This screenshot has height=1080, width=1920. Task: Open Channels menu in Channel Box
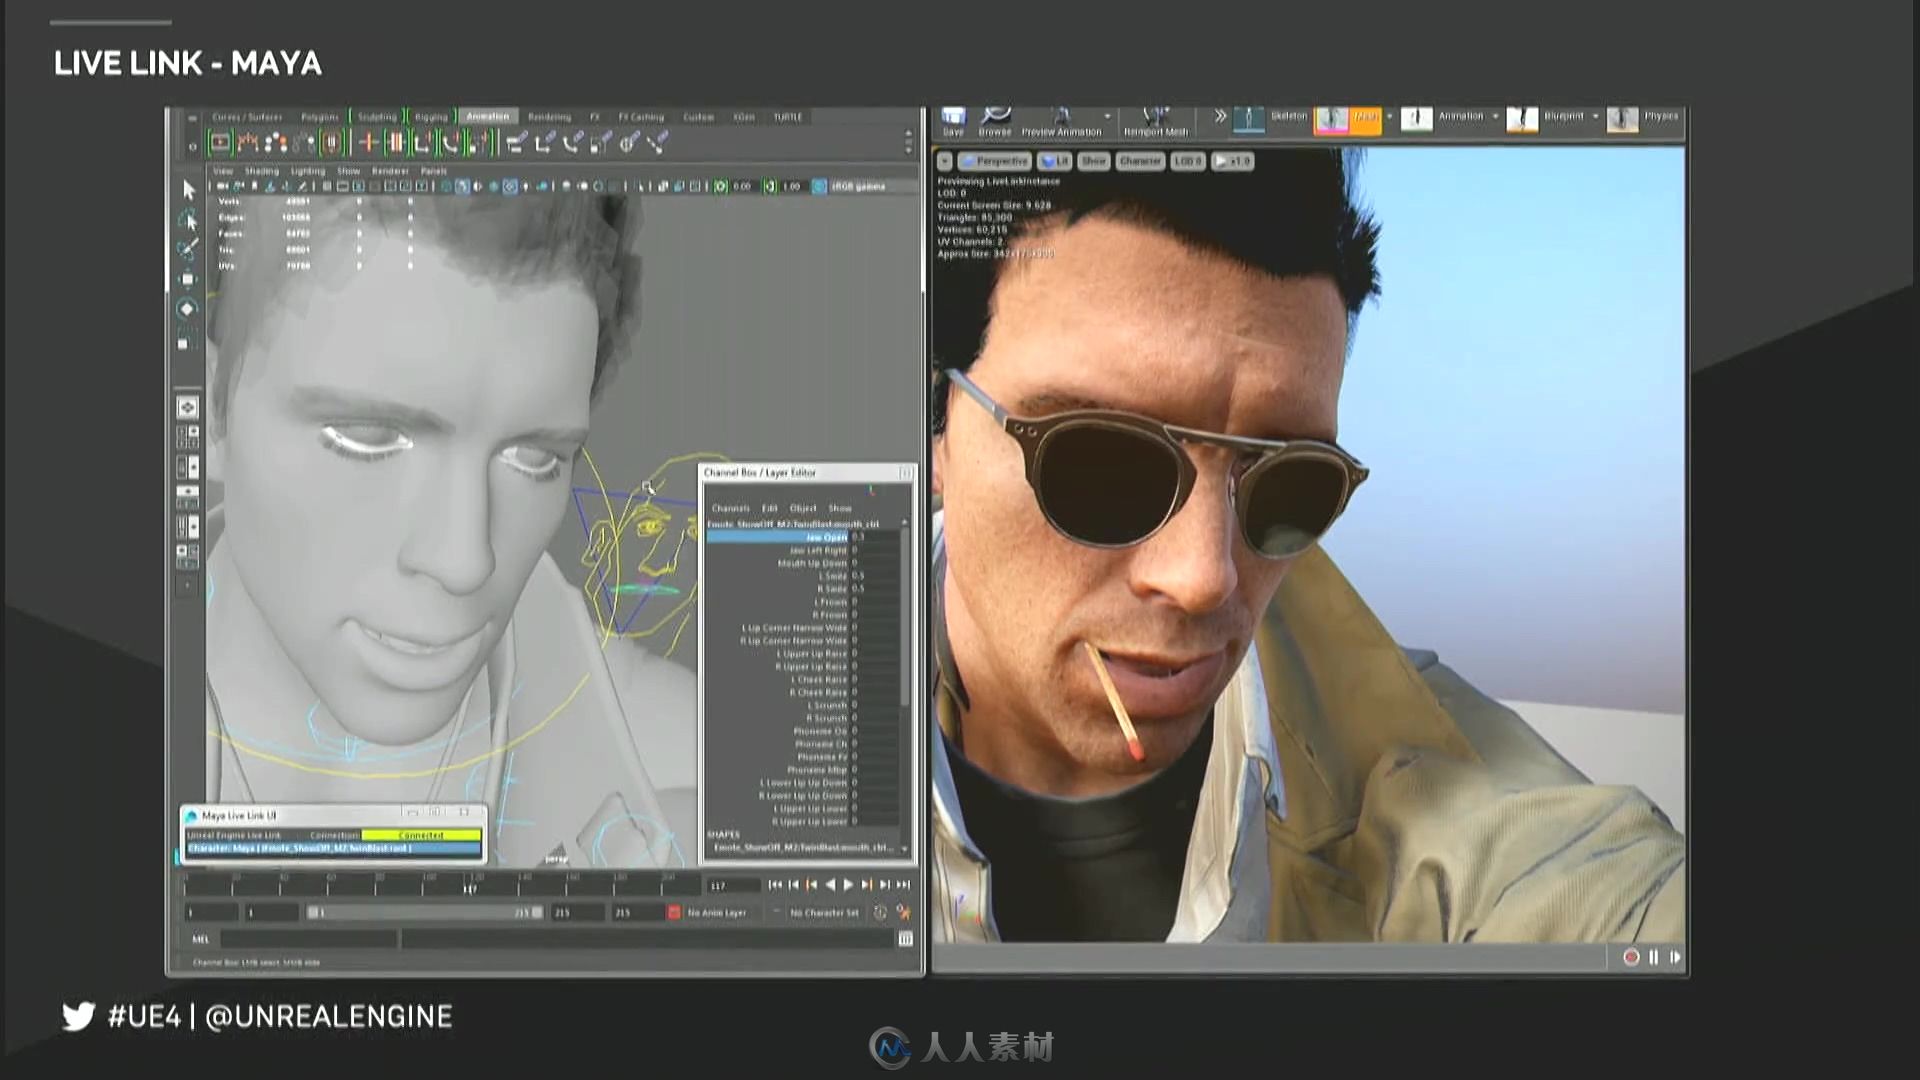tap(730, 508)
